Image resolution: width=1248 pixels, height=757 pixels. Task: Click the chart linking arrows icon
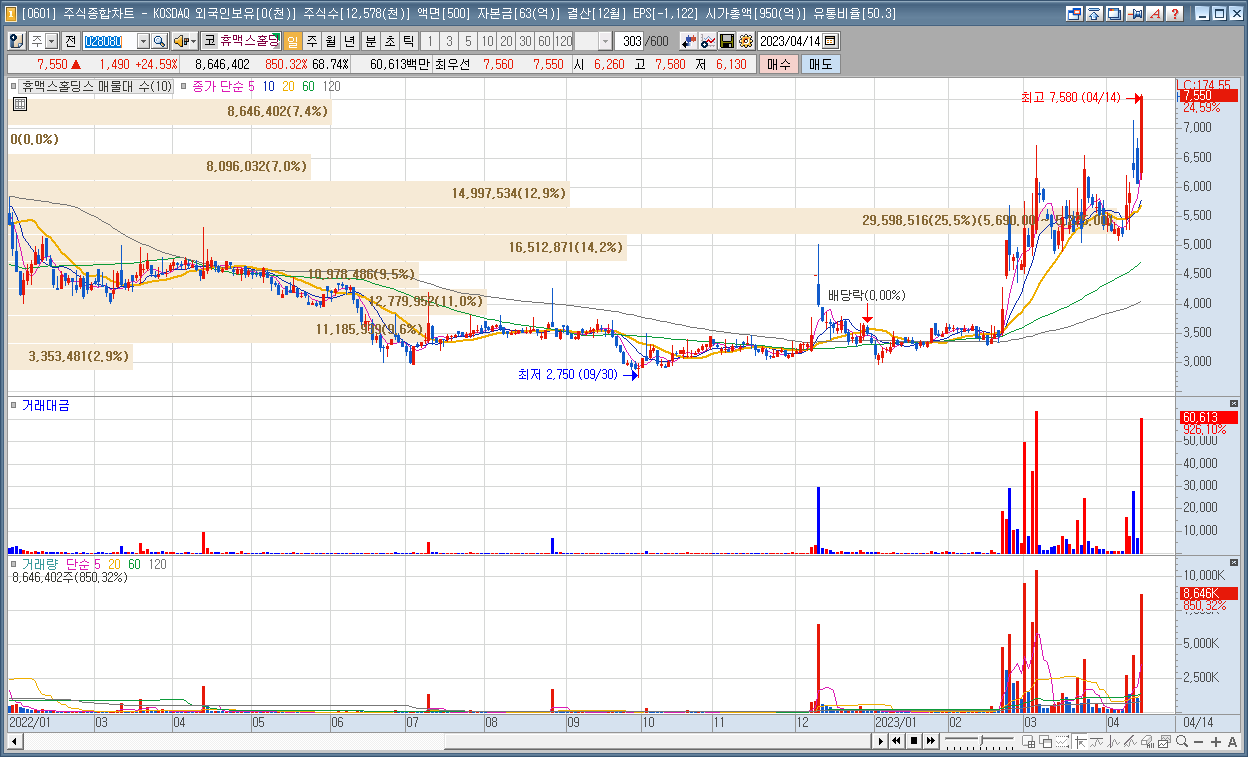coord(688,41)
